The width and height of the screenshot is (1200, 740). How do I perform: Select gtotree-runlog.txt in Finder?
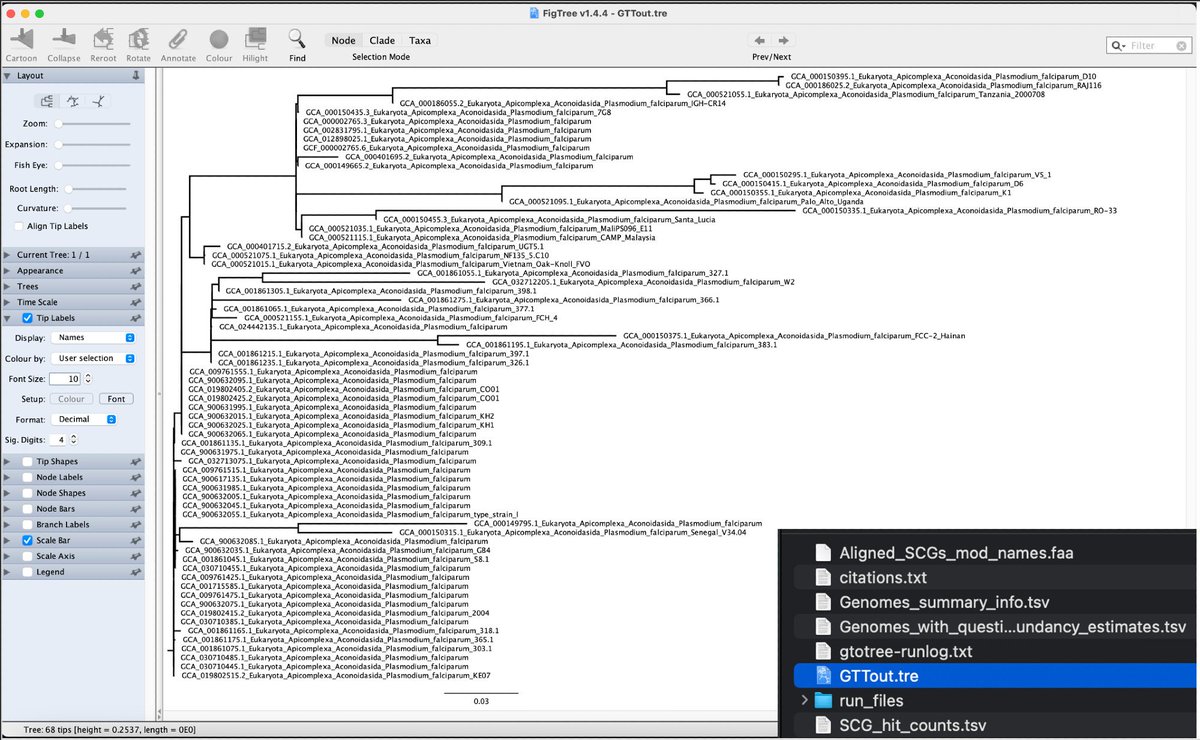pyautogui.click(x=906, y=651)
